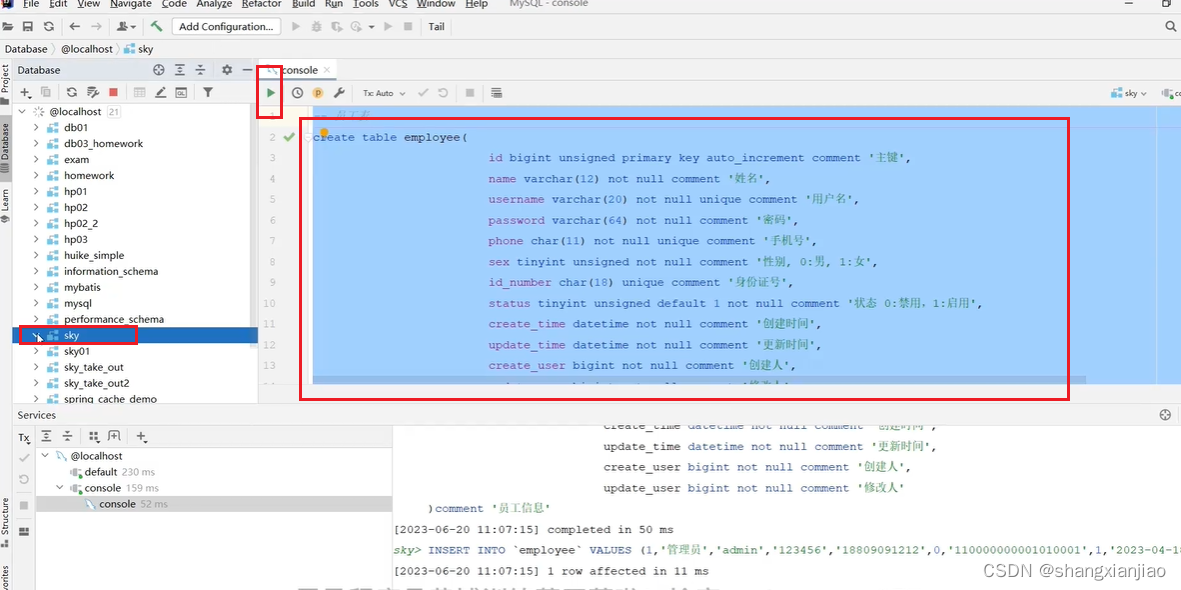This screenshot has width=1181, height=590.
Task: Collapse all in Database panel header
Action: 200,70
